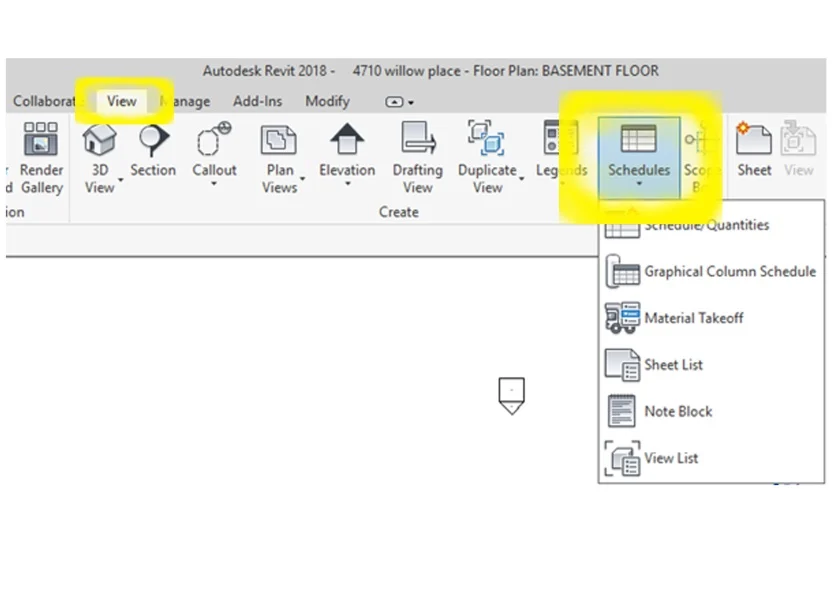This screenshot has height=607, width=839.
Task: Open the Add-Ins ribbon tab
Action: pos(257,101)
